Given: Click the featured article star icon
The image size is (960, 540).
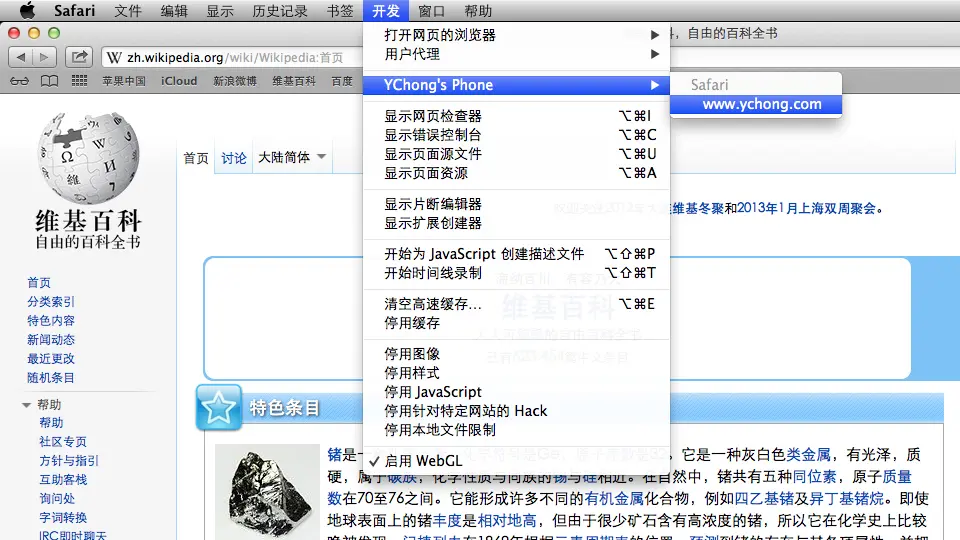Looking at the screenshot, I should point(219,407).
